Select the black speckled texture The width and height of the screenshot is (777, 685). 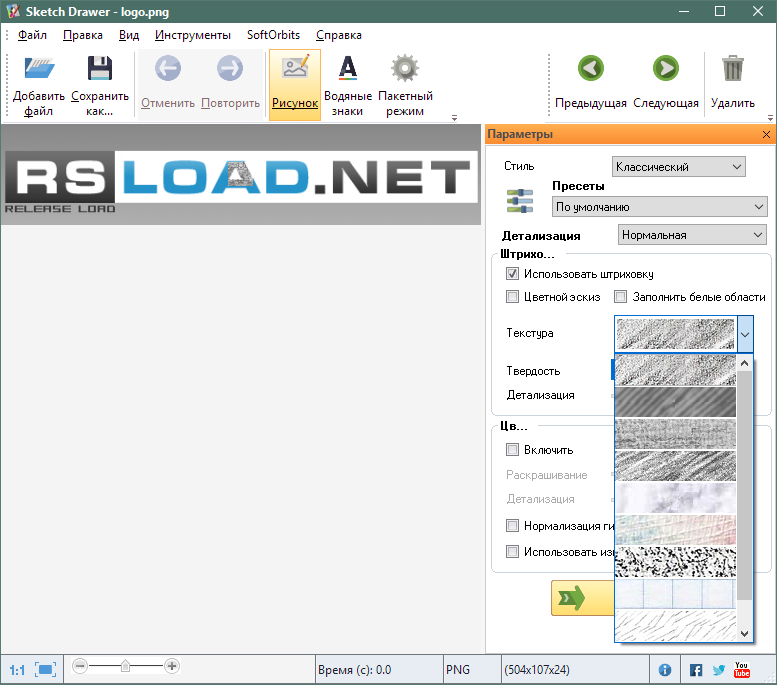click(675, 562)
